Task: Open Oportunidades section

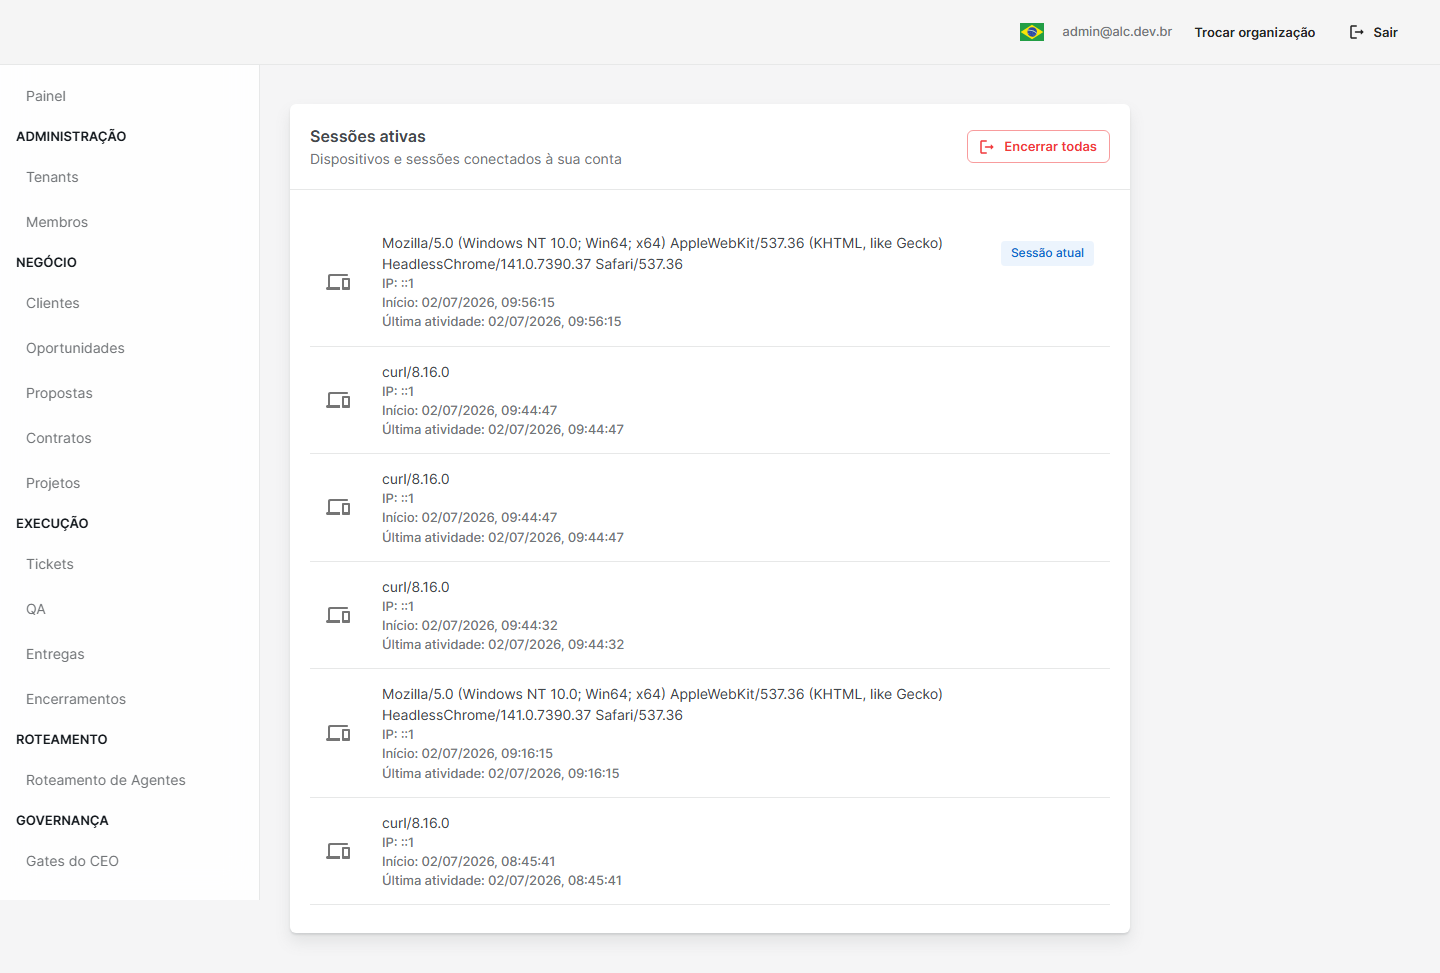Action: pos(75,348)
